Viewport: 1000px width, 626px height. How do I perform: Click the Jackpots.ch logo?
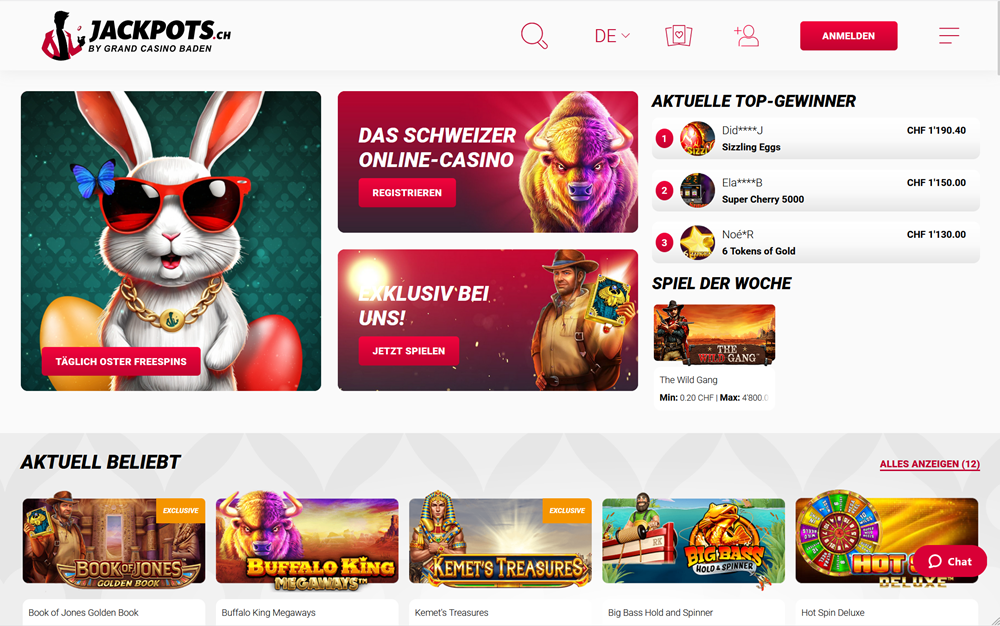pos(136,36)
